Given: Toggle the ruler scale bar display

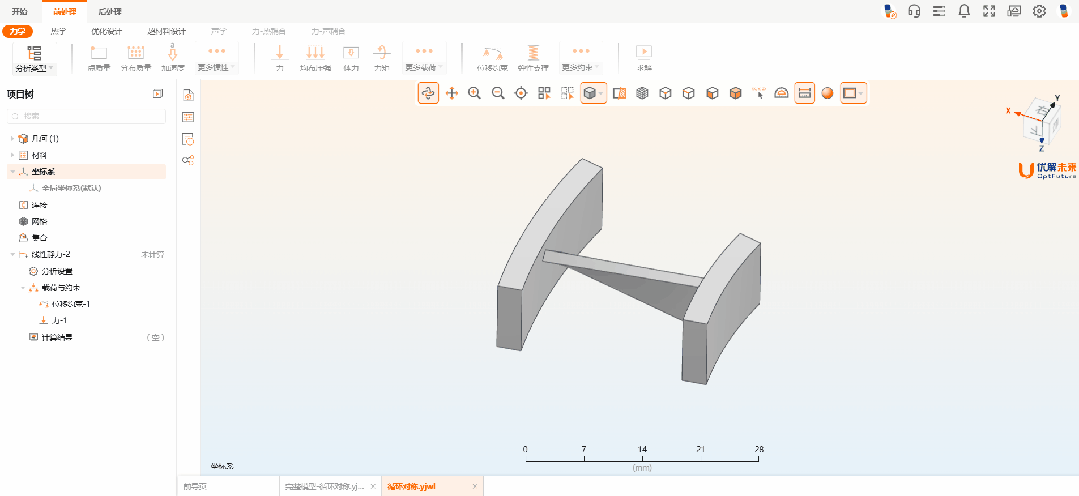Looking at the screenshot, I should pos(804,93).
